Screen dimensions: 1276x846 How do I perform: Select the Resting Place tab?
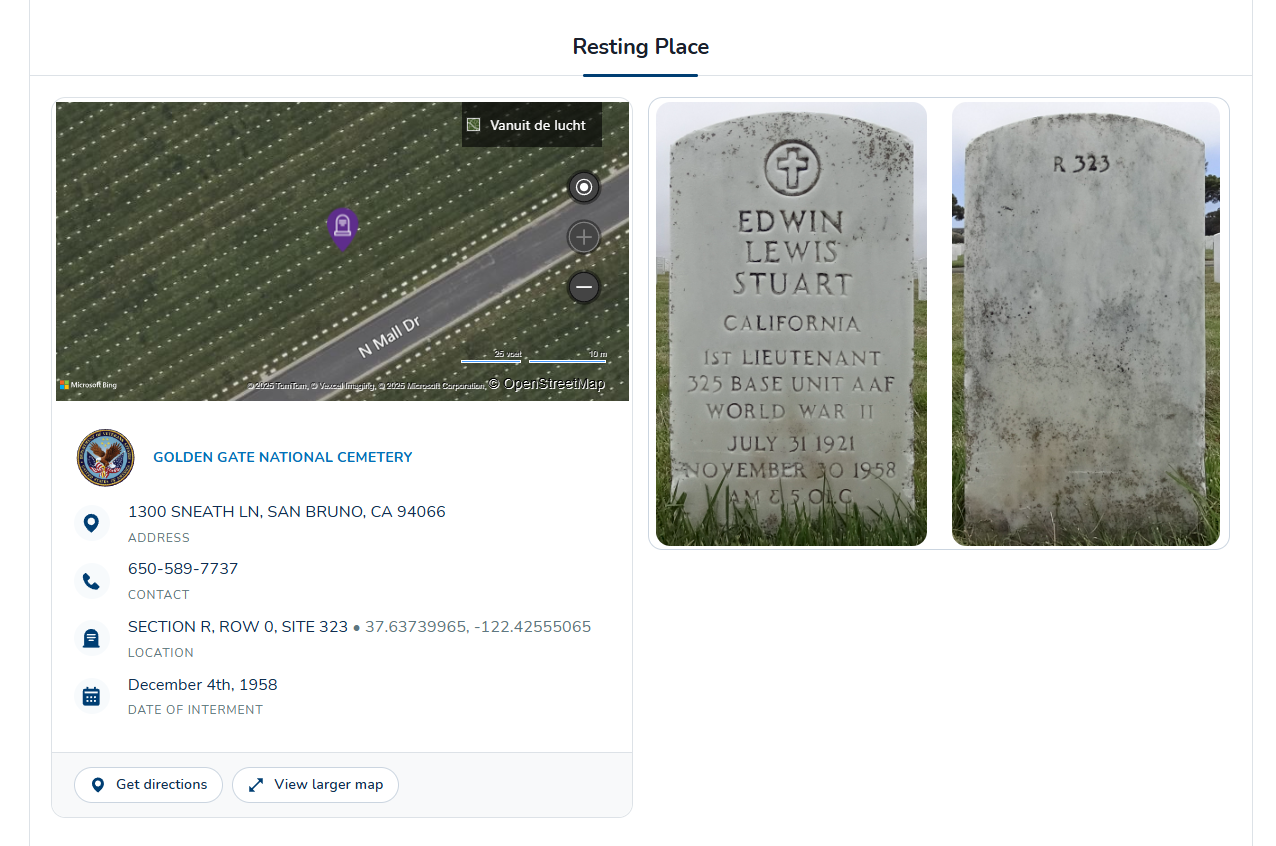[640, 47]
